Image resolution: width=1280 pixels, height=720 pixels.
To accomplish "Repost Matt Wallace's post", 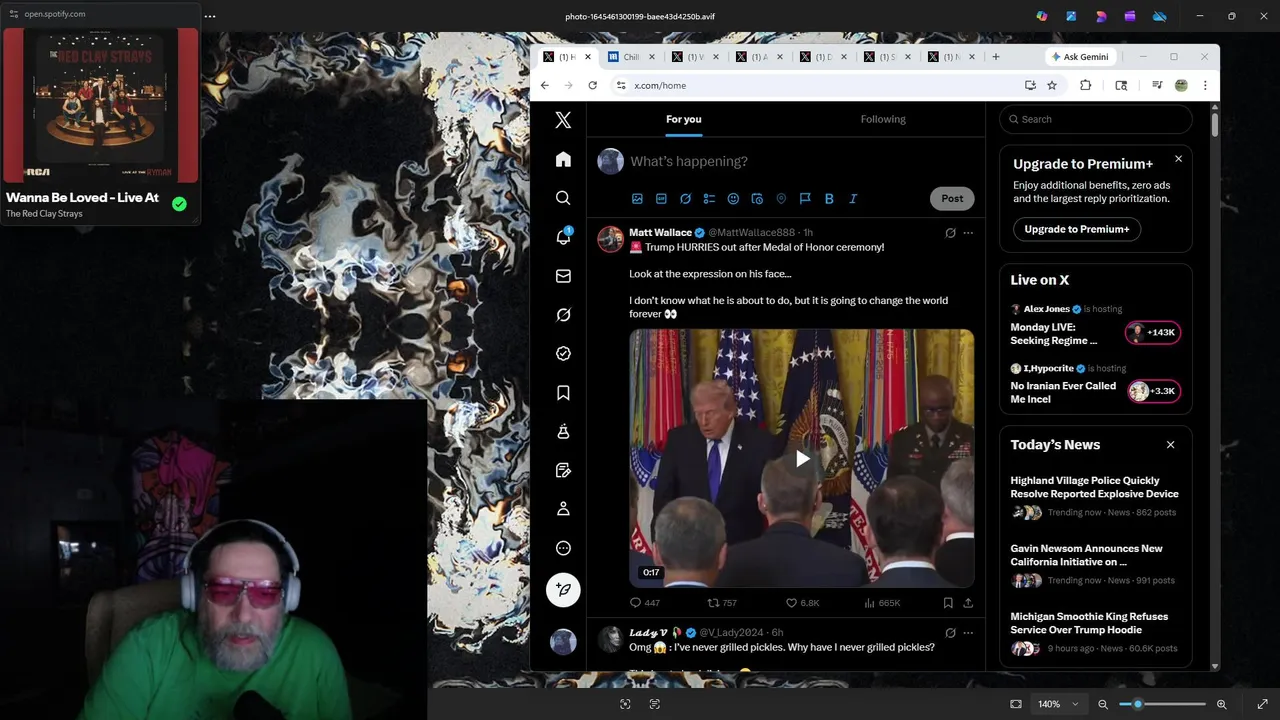I will (x=722, y=603).
